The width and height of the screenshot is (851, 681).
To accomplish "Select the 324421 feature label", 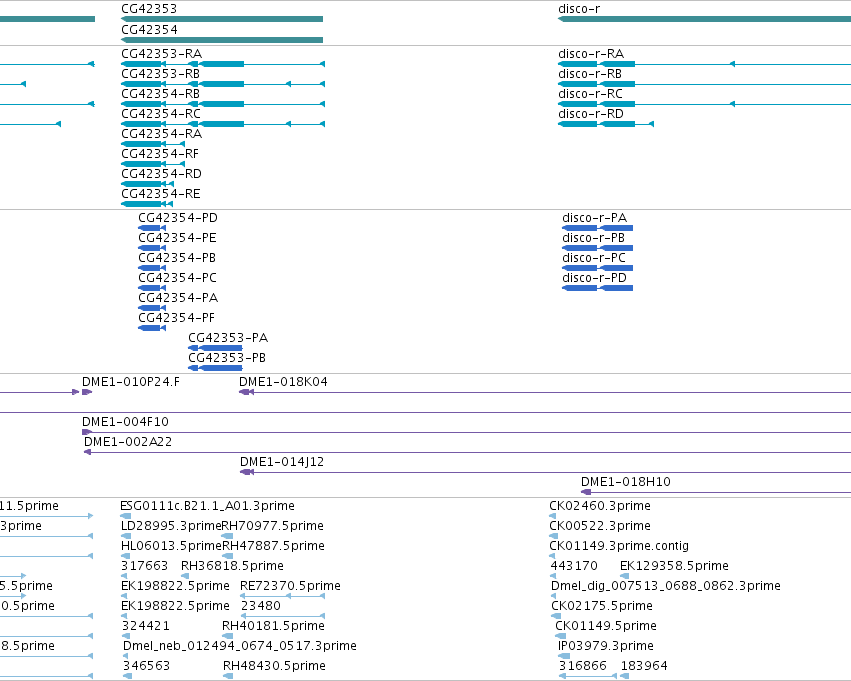I will click(x=145, y=626).
